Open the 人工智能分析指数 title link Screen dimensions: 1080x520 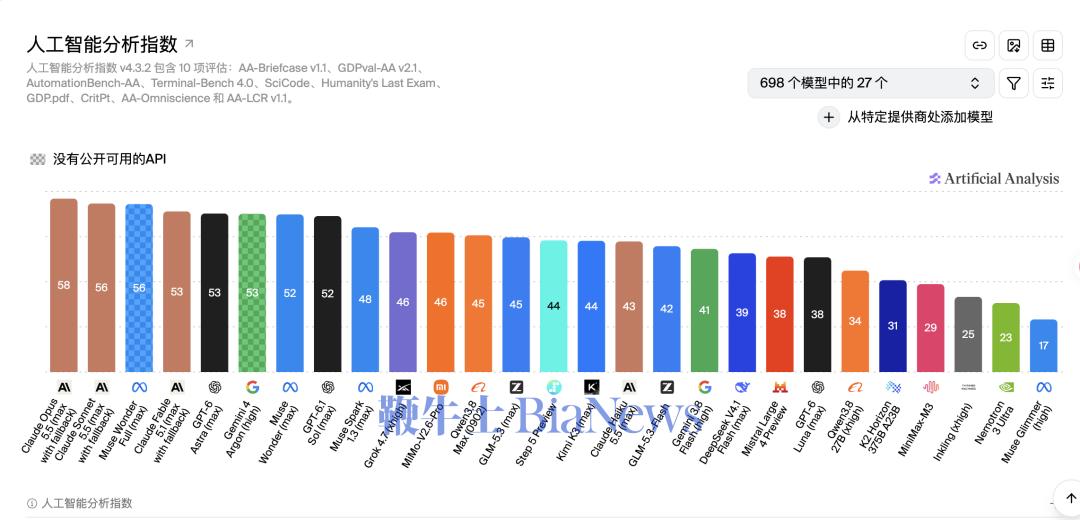102,44
